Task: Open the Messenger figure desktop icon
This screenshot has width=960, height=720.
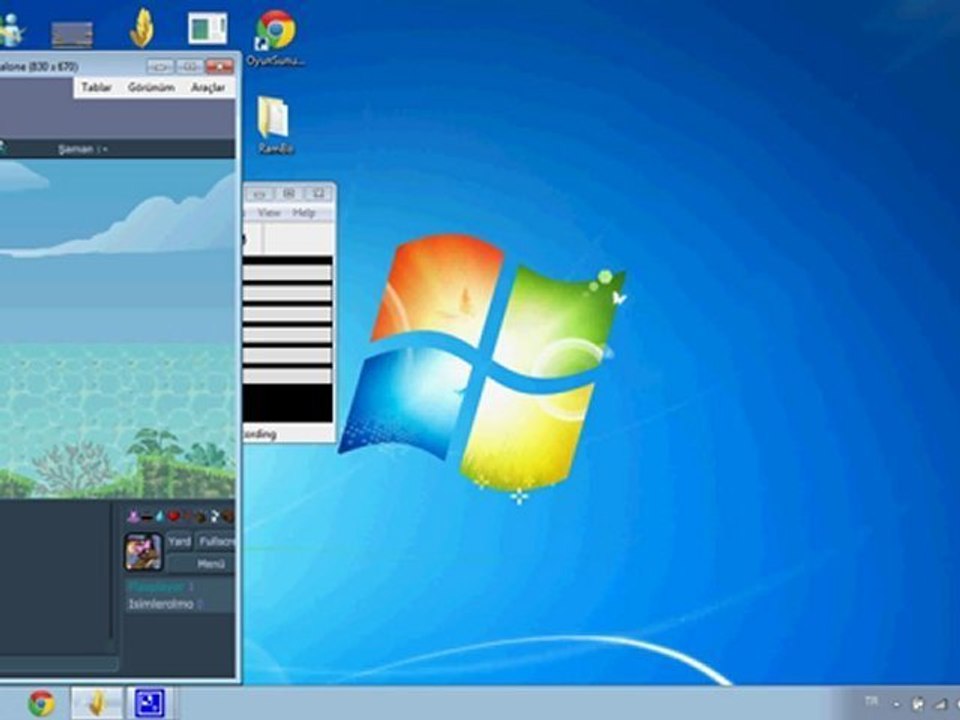Action: (11, 31)
